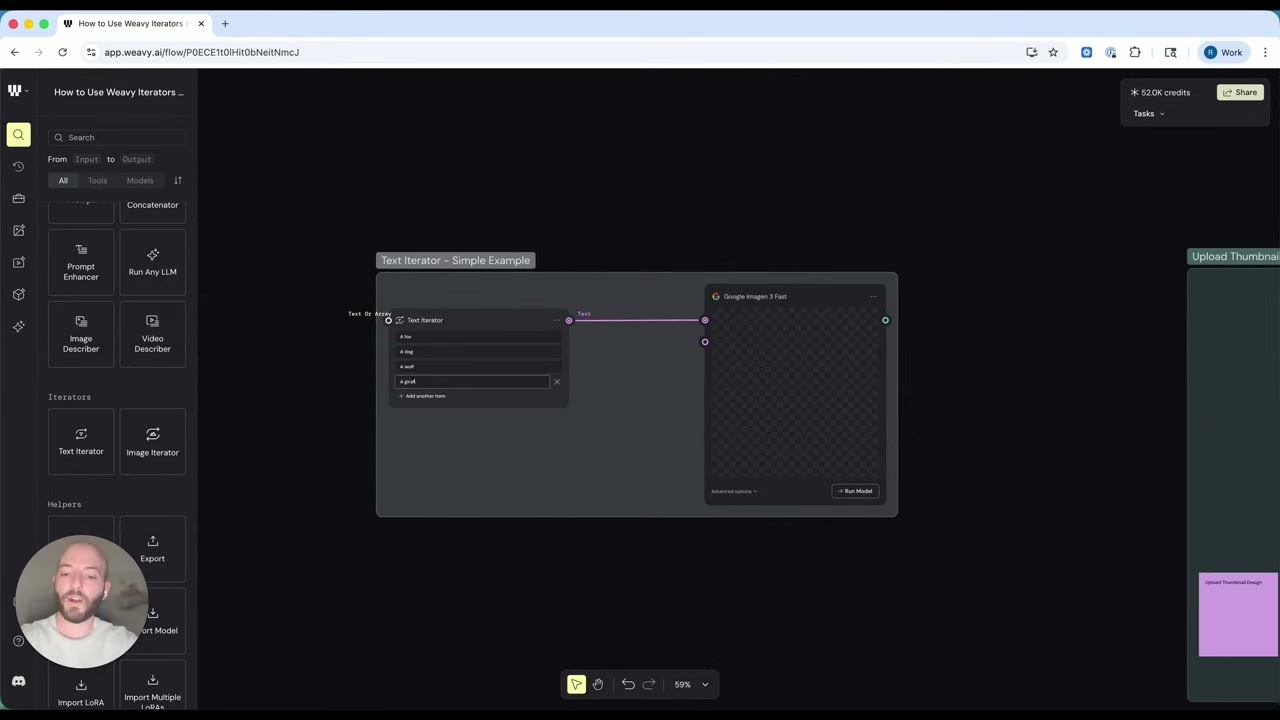Bookmark this page with star icon
The height and width of the screenshot is (720, 1280).
pos(1053,52)
